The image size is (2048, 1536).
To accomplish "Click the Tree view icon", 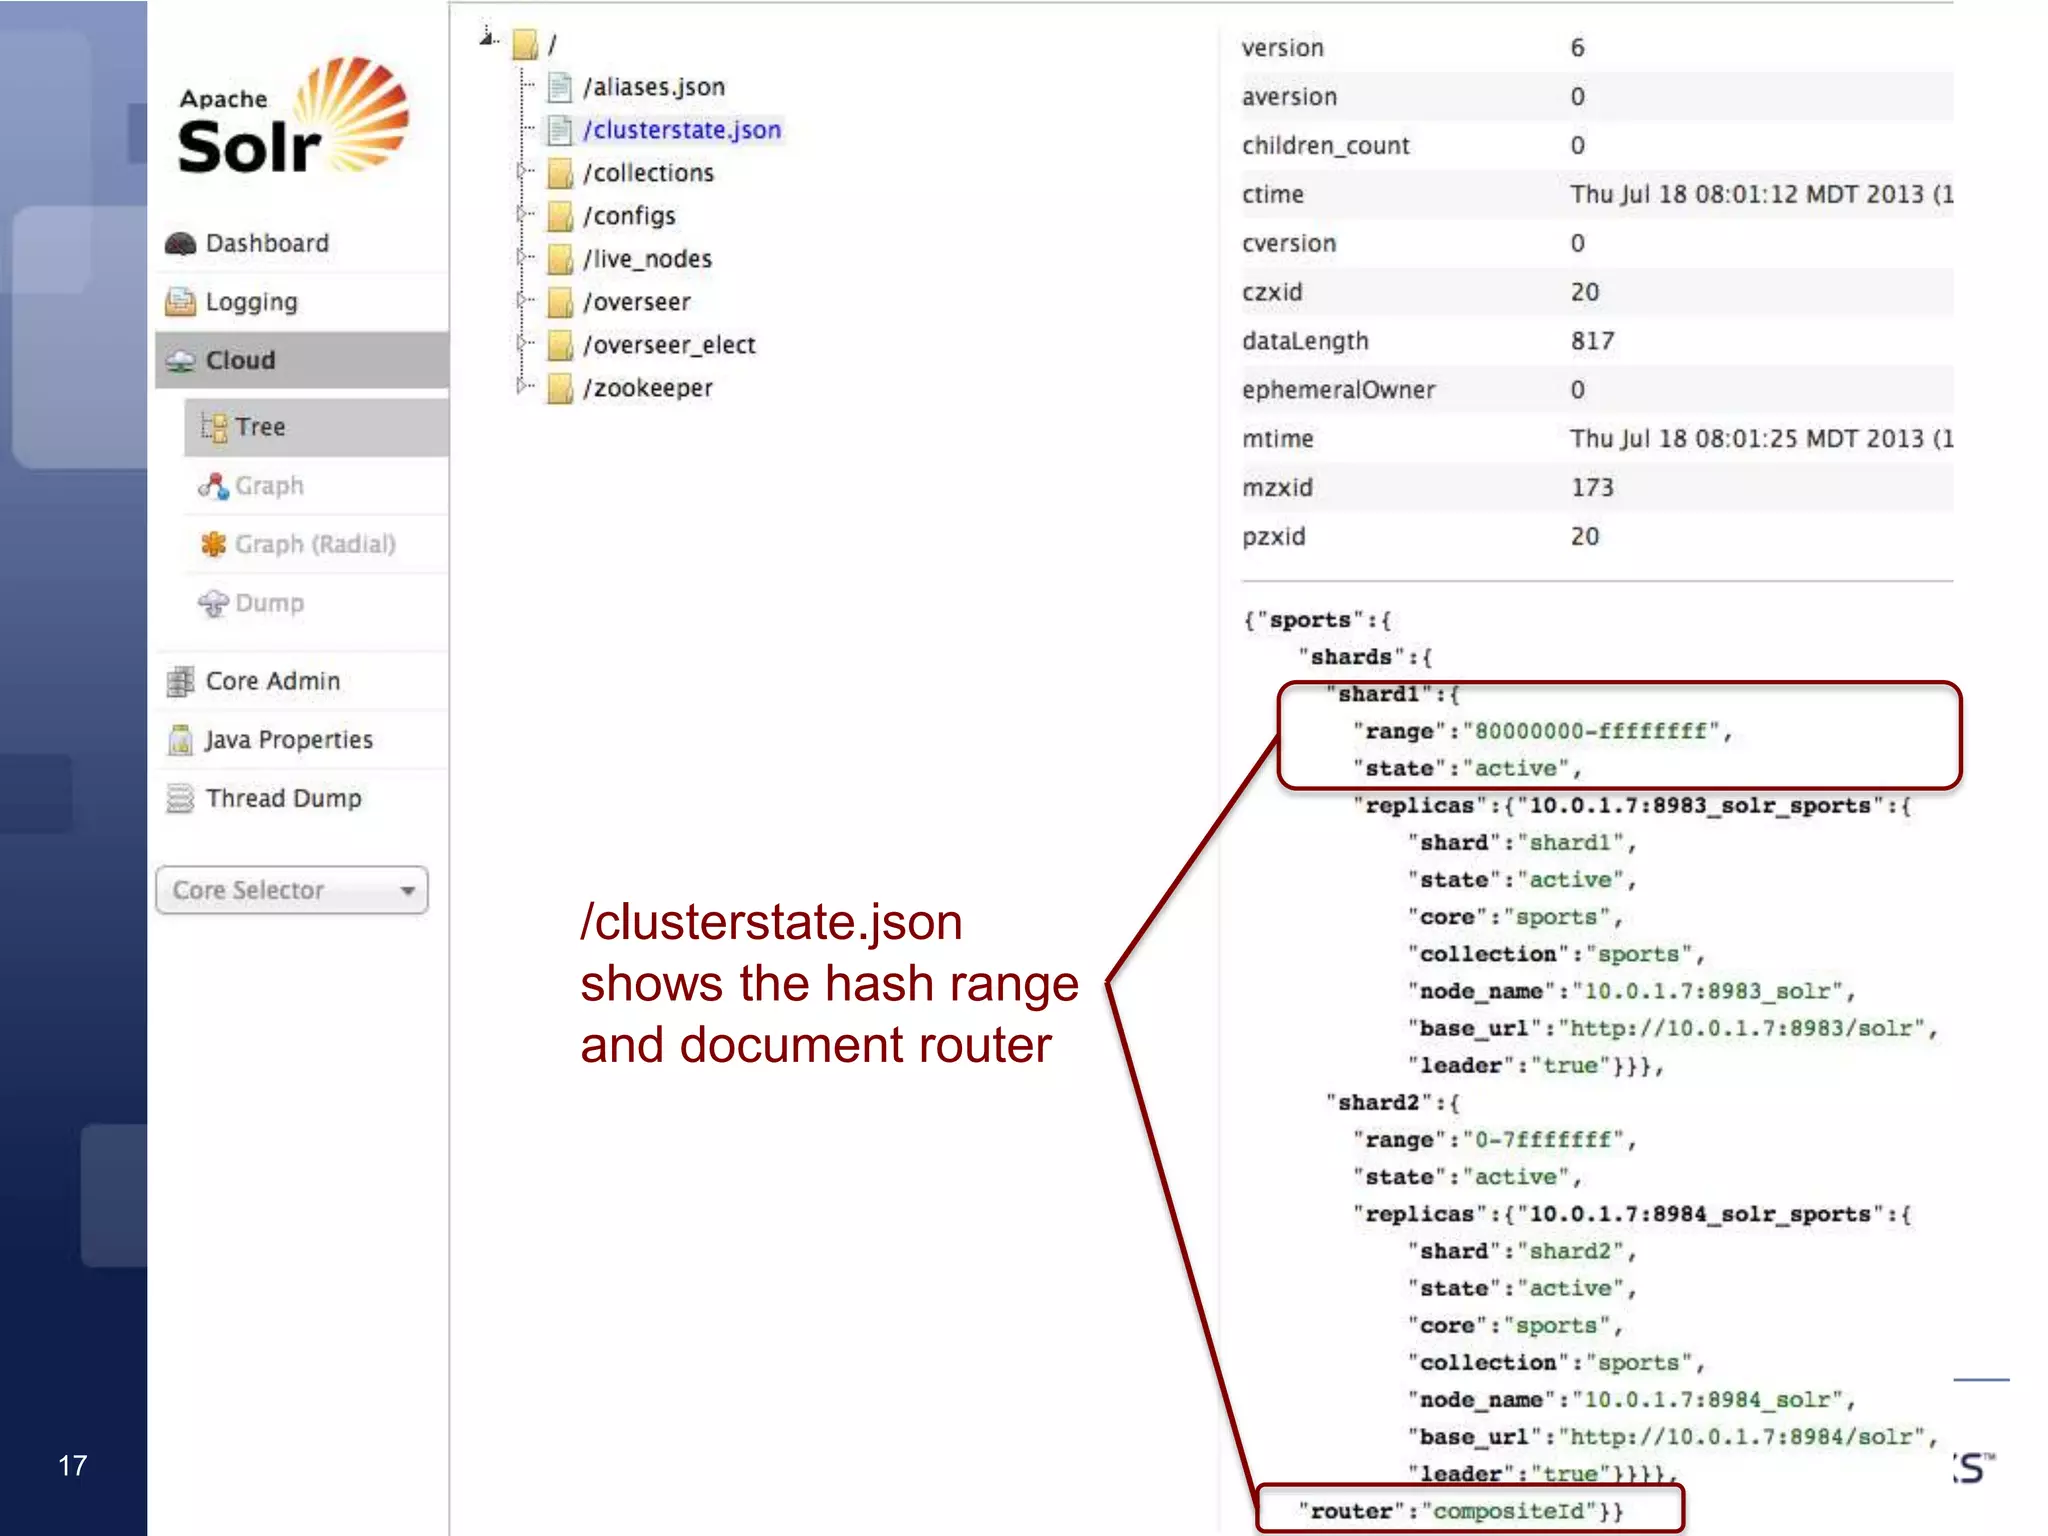I will click(213, 427).
